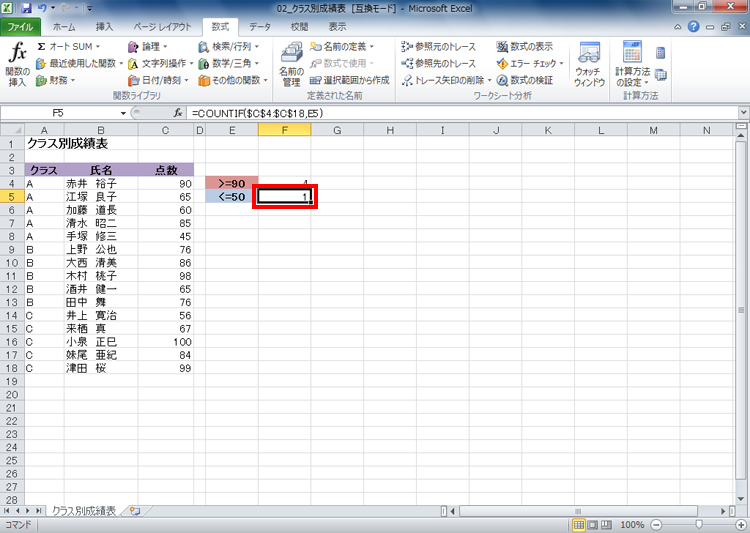Trace Dependents (参照先のトレース)
Image resolution: width=750 pixels, height=533 pixels.
tap(439, 63)
